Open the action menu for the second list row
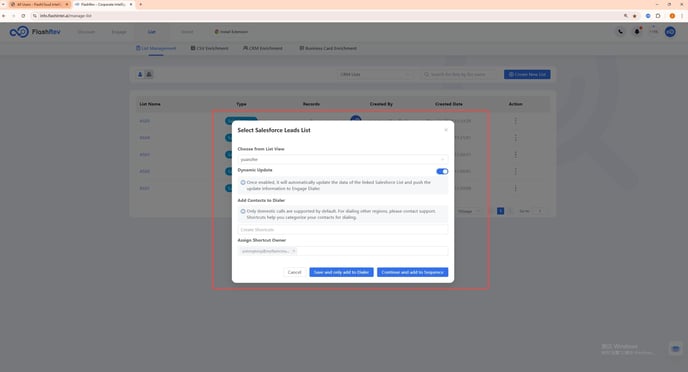 (x=516, y=138)
